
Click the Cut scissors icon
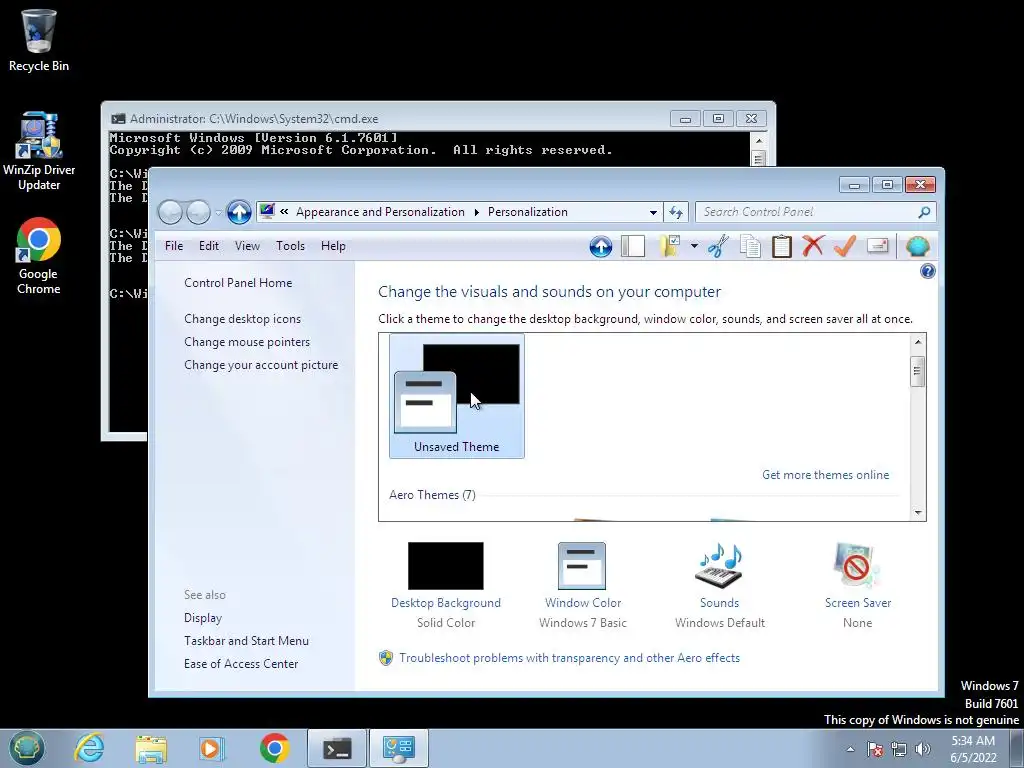[x=718, y=246]
